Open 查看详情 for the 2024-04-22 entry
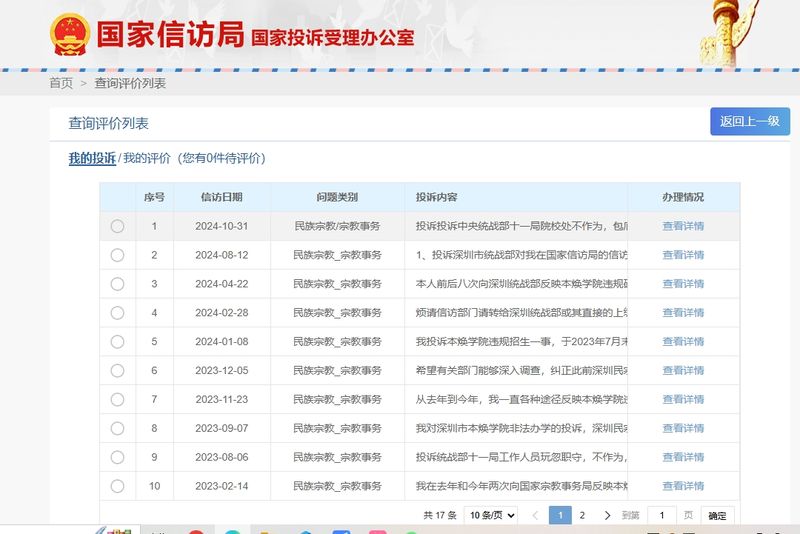Viewport: 800px width, 534px height. pos(683,284)
